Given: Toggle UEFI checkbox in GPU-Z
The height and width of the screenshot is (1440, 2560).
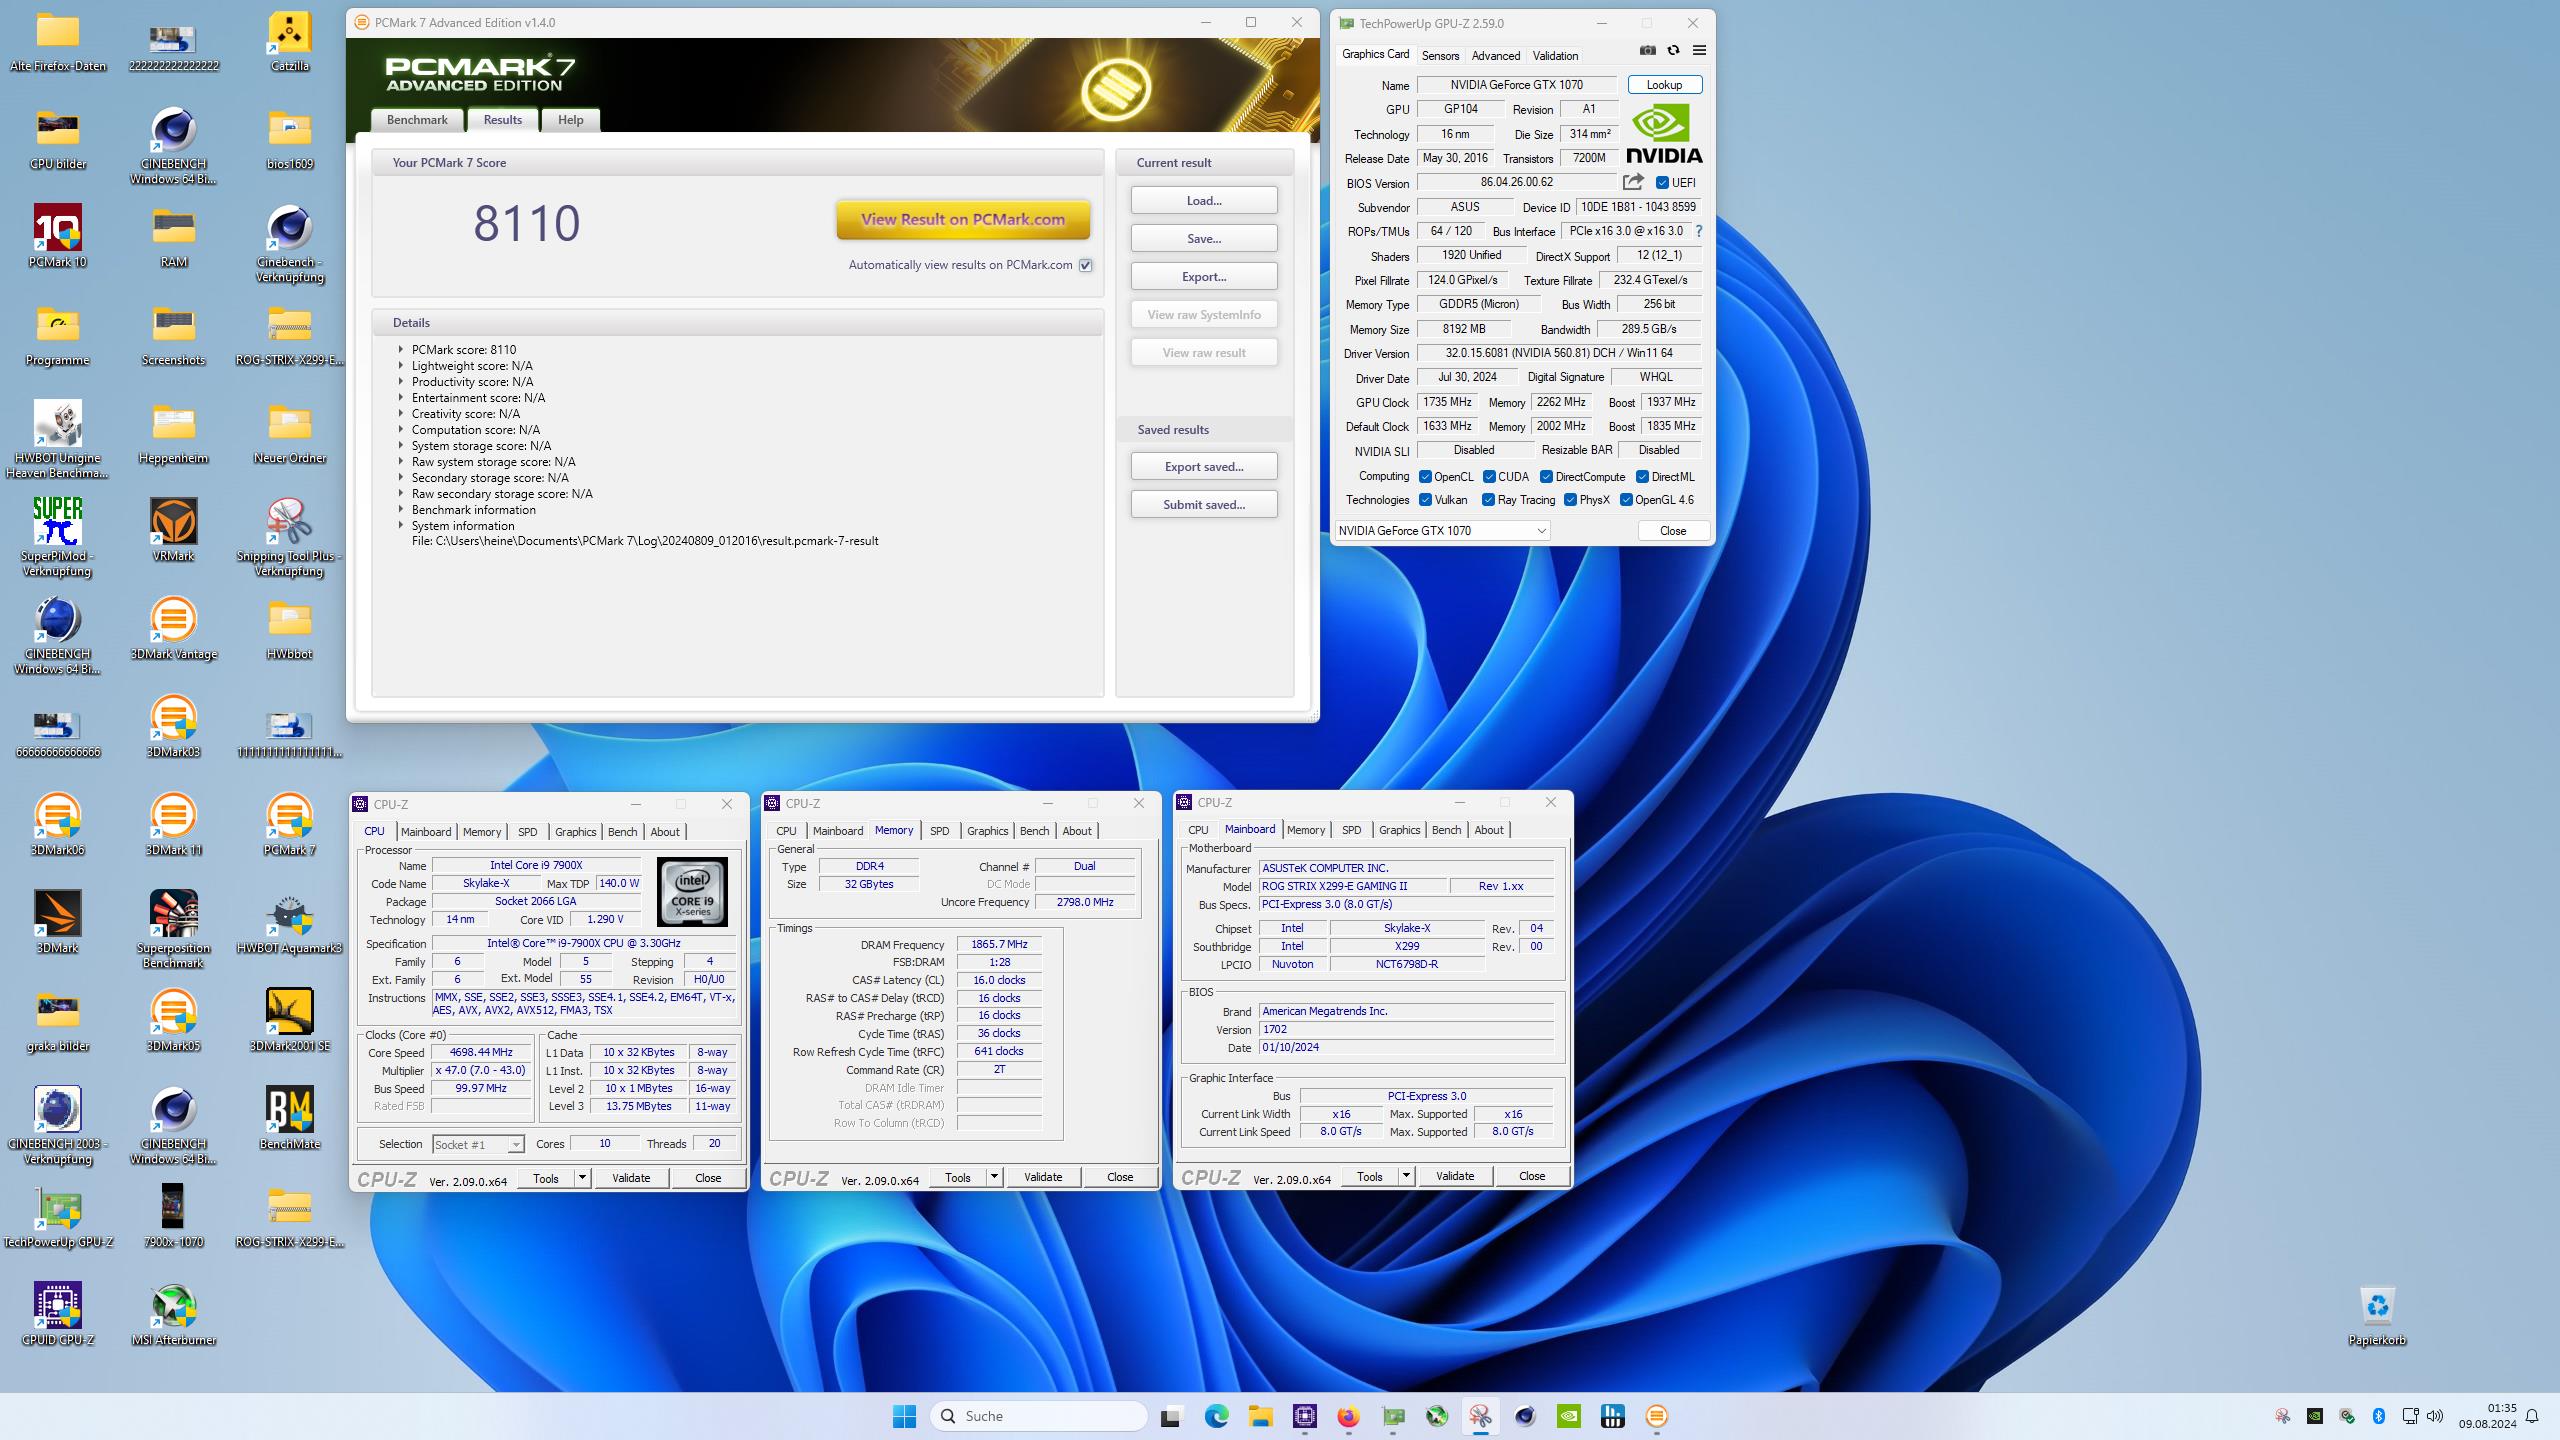Looking at the screenshot, I should coord(1662,183).
